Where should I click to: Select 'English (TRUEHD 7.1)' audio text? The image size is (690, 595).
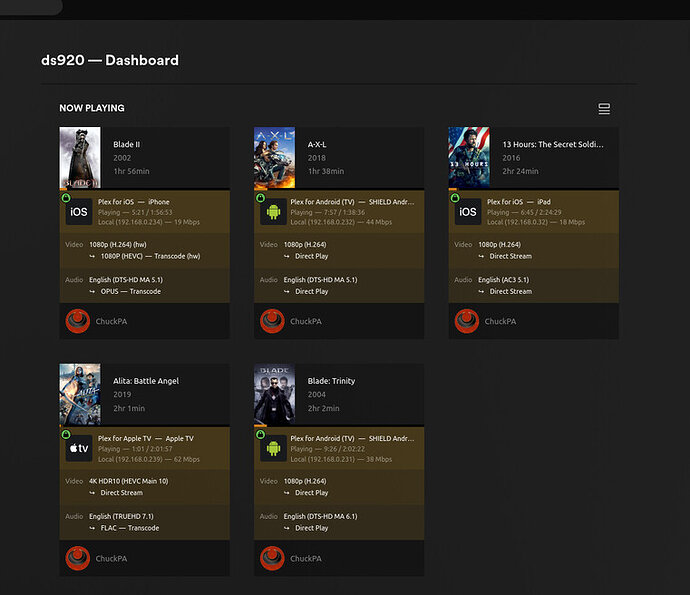tap(121, 517)
